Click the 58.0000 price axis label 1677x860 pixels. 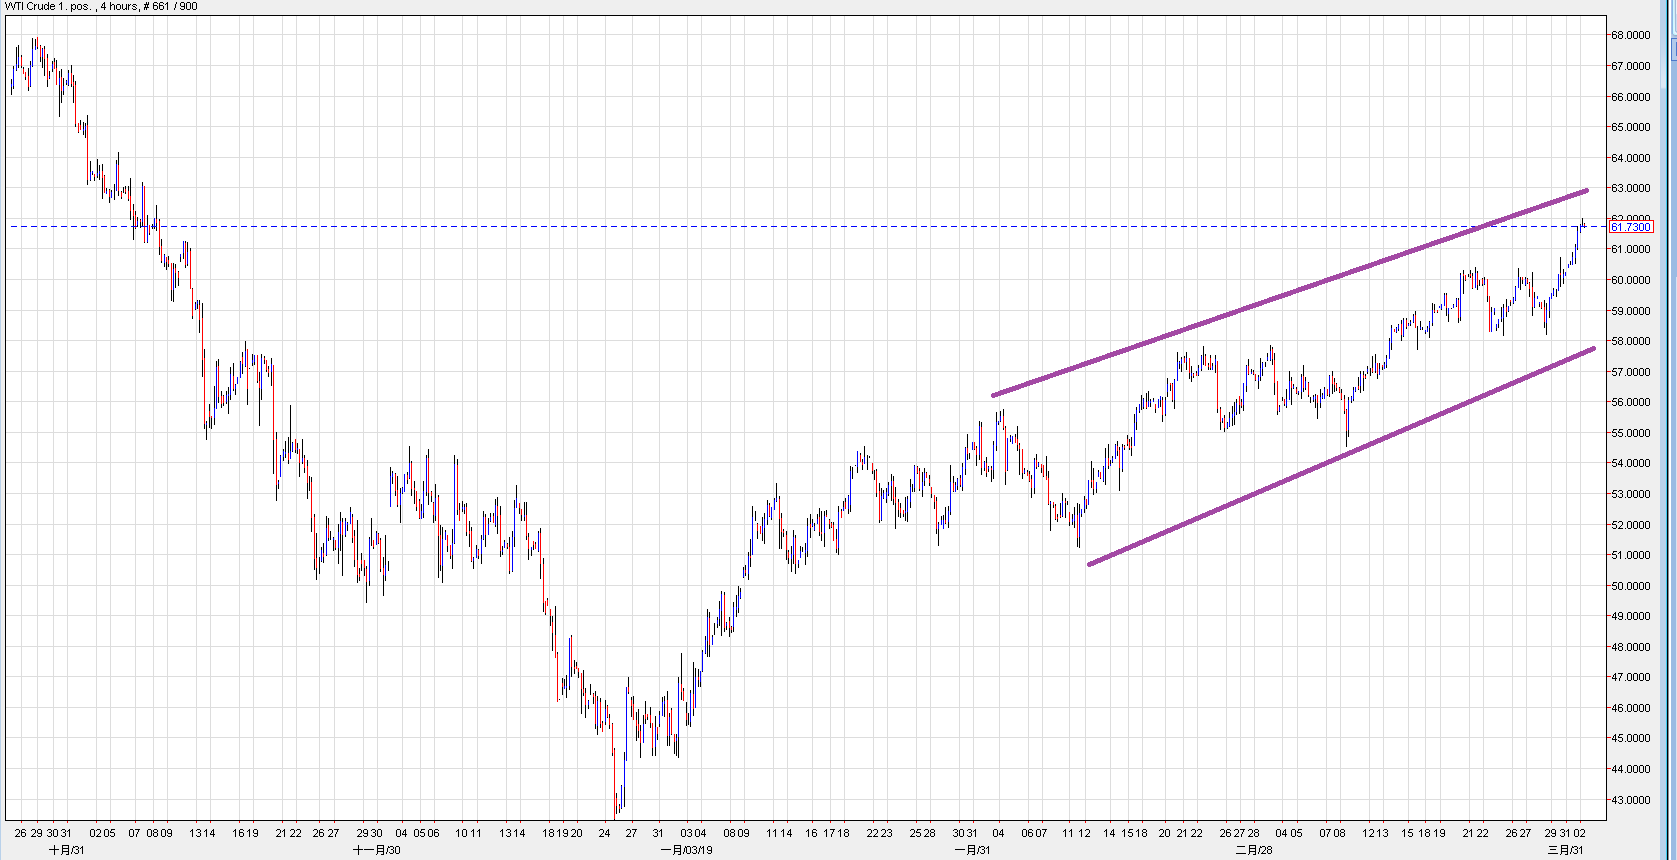pos(1630,341)
